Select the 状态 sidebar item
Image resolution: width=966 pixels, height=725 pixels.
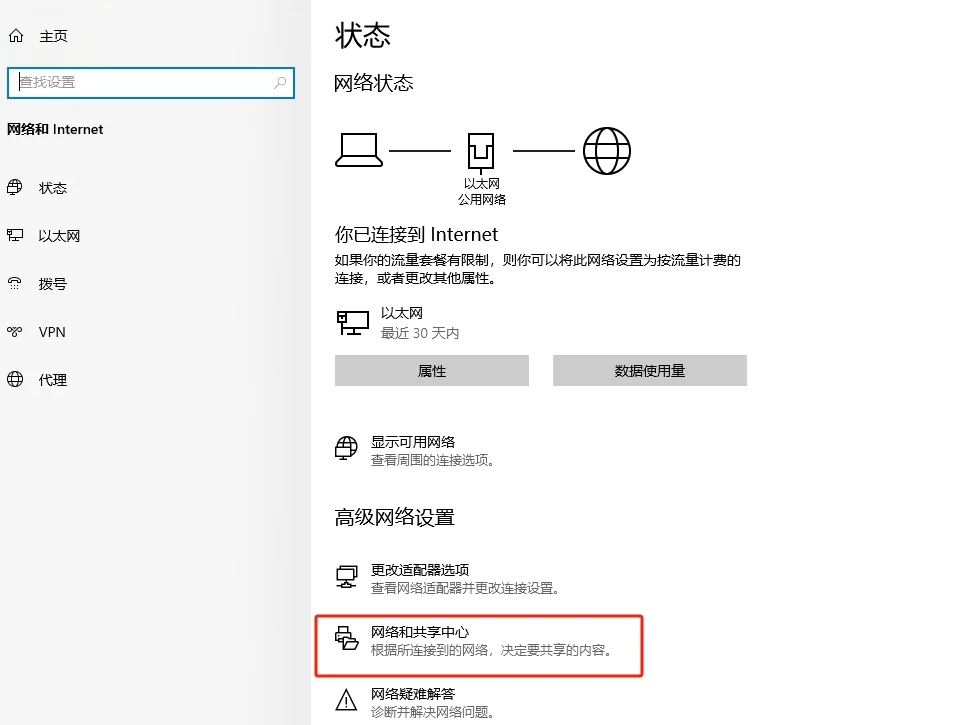[53, 188]
